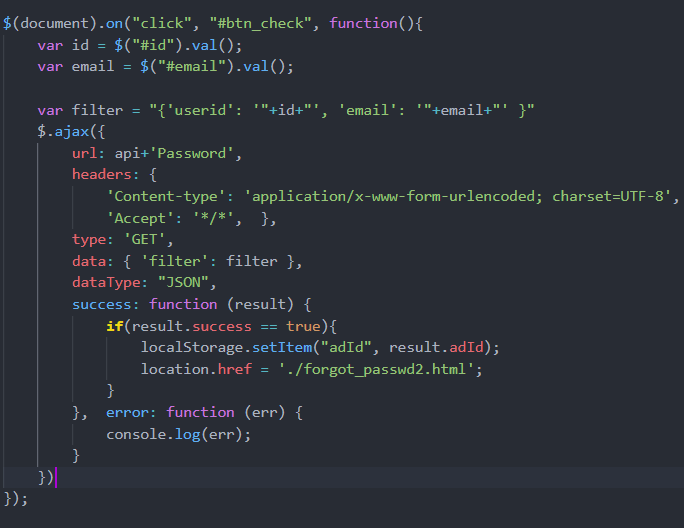The height and width of the screenshot is (528, 684).
Task: Click the if keyword in result.success check
Action: (x=115, y=326)
